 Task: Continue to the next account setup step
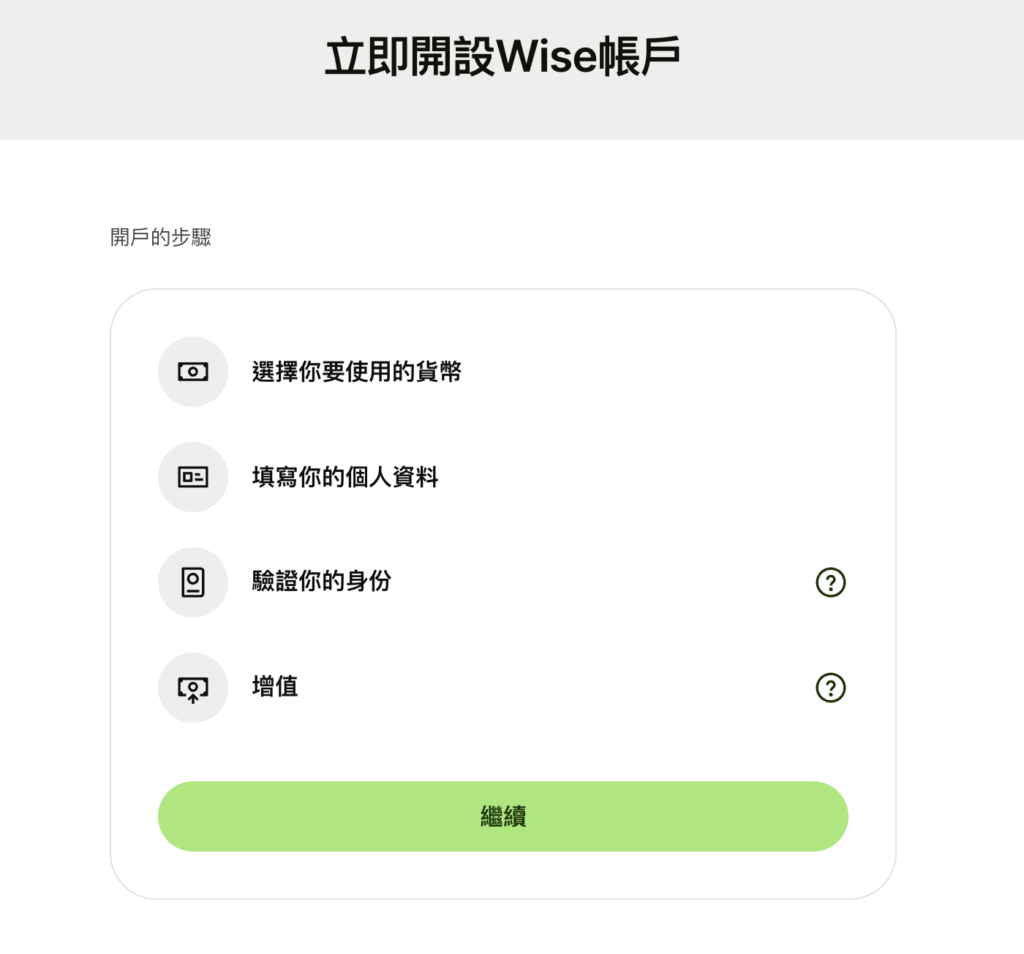(503, 816)
